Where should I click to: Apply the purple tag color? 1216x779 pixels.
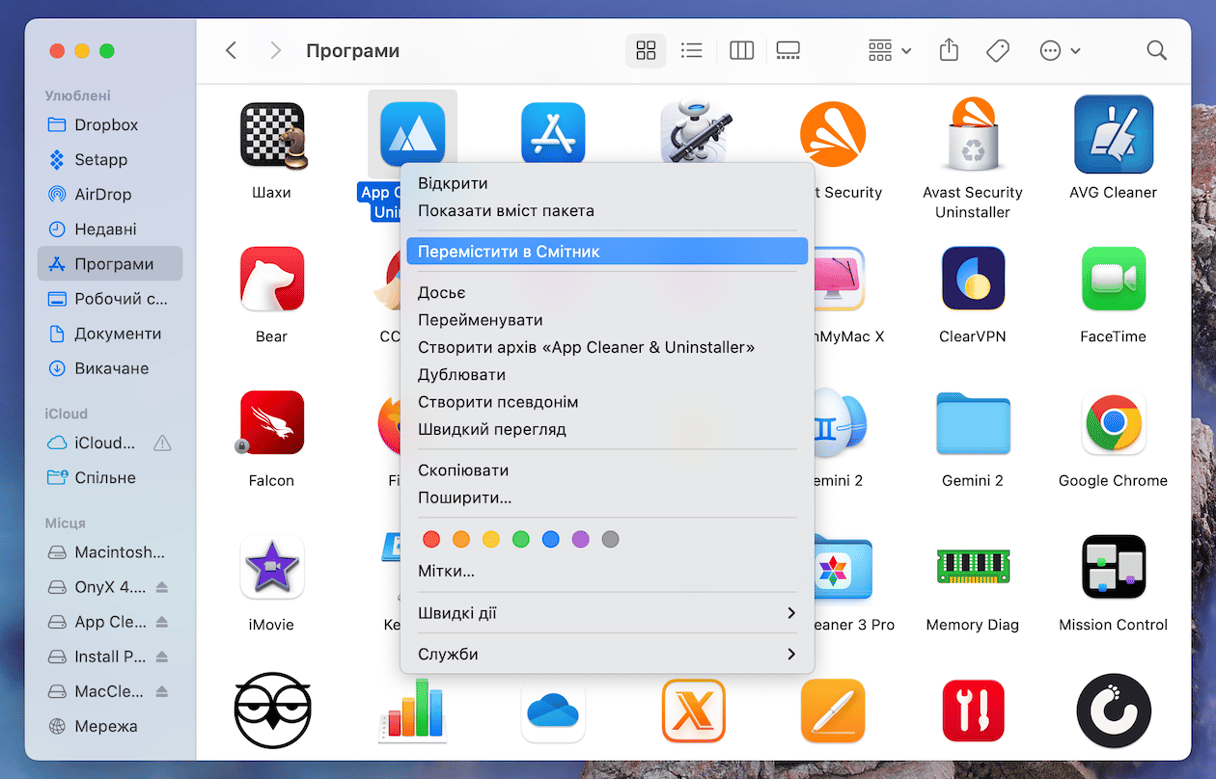pos(580,539)
